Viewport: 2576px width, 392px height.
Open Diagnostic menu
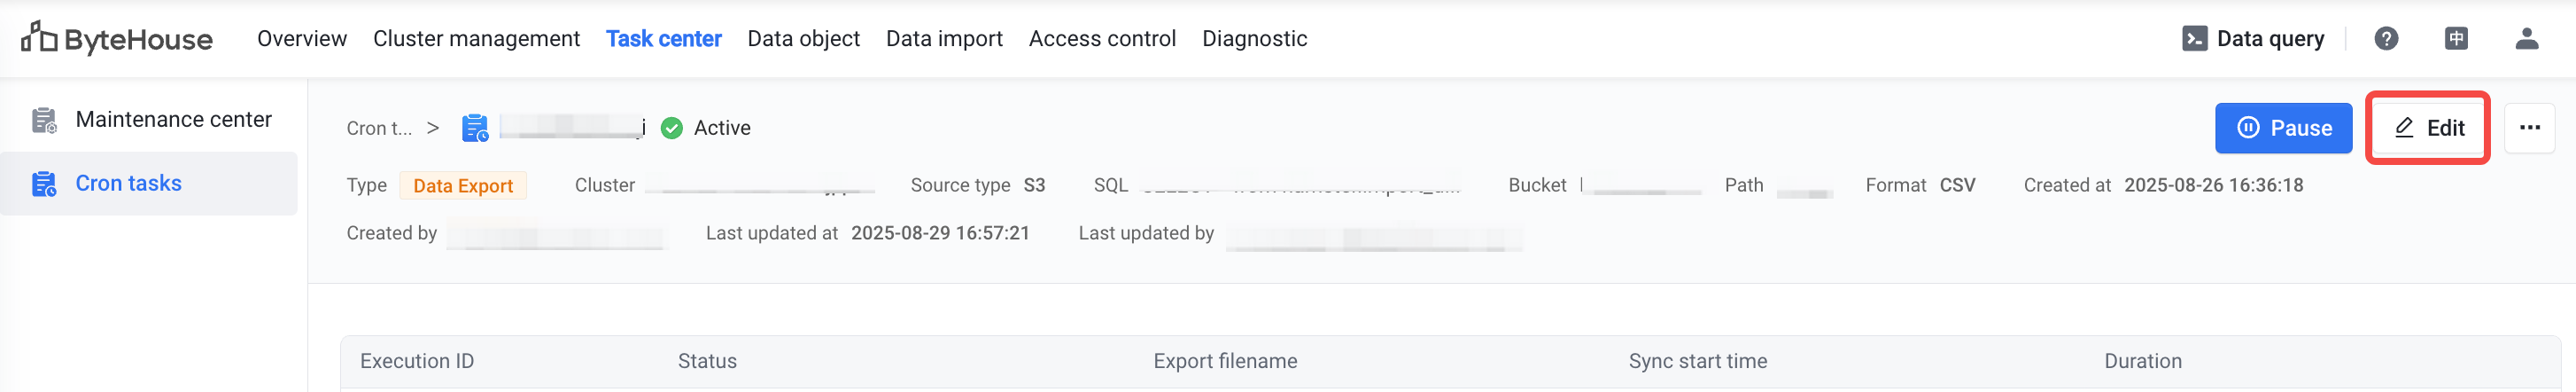coord(1254,39)
